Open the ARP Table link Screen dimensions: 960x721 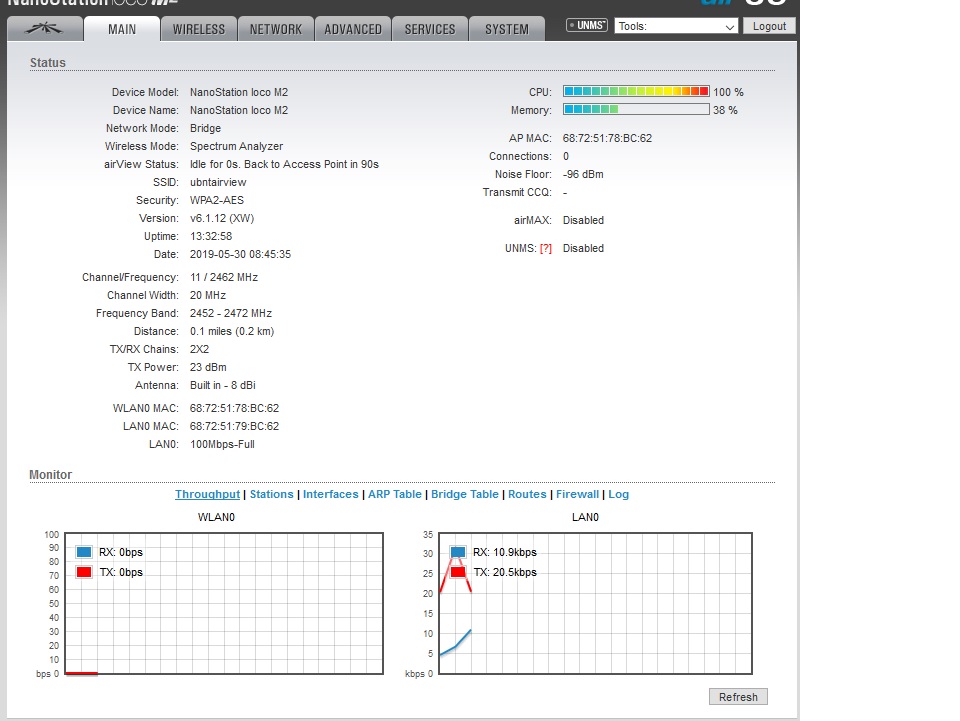[395, 494]
